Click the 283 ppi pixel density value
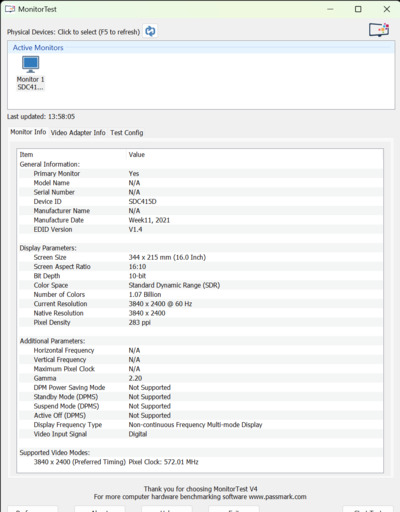This screenshot has width=400, height=512. (140, 323)
